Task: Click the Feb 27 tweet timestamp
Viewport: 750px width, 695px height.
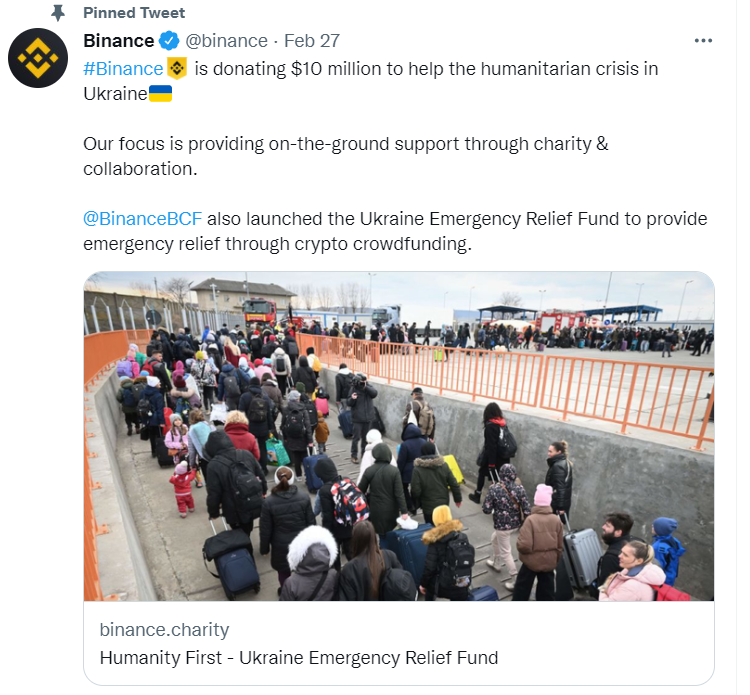Action: click(312, 41)
